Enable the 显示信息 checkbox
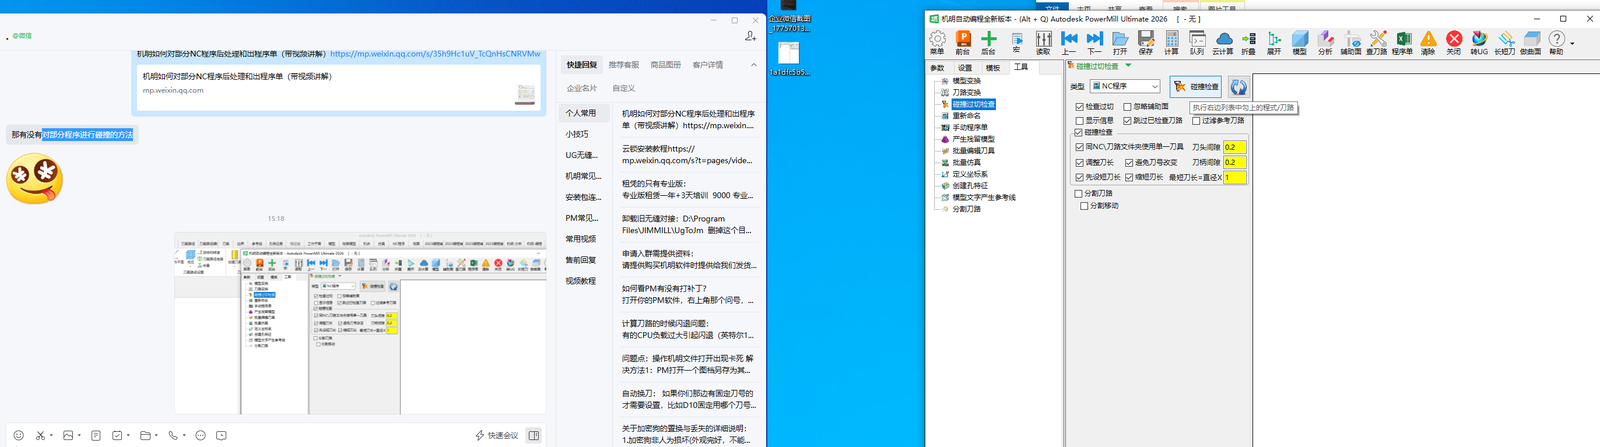The image size is (1600, 447). [1080, 121]
